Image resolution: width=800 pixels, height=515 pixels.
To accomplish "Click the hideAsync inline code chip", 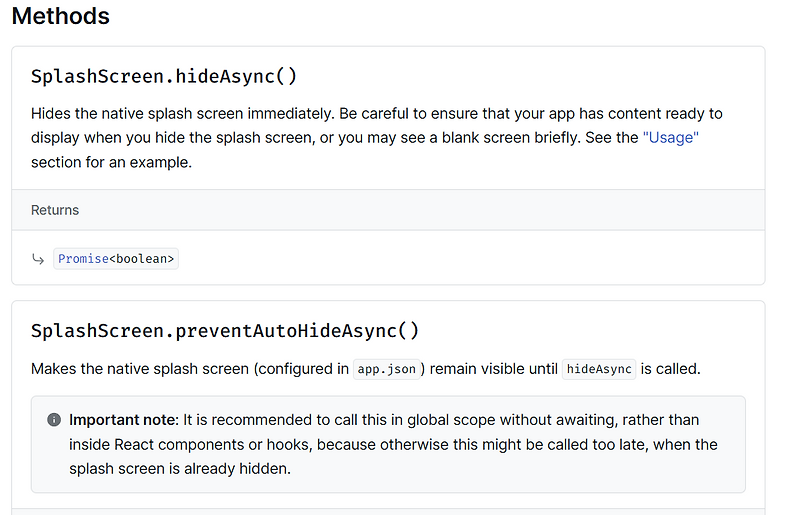I will [x=599, y=369].
